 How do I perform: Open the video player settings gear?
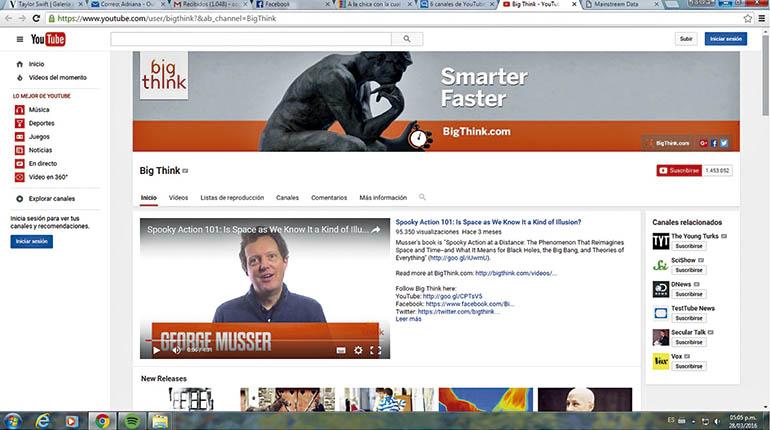(x=358, y=350)
